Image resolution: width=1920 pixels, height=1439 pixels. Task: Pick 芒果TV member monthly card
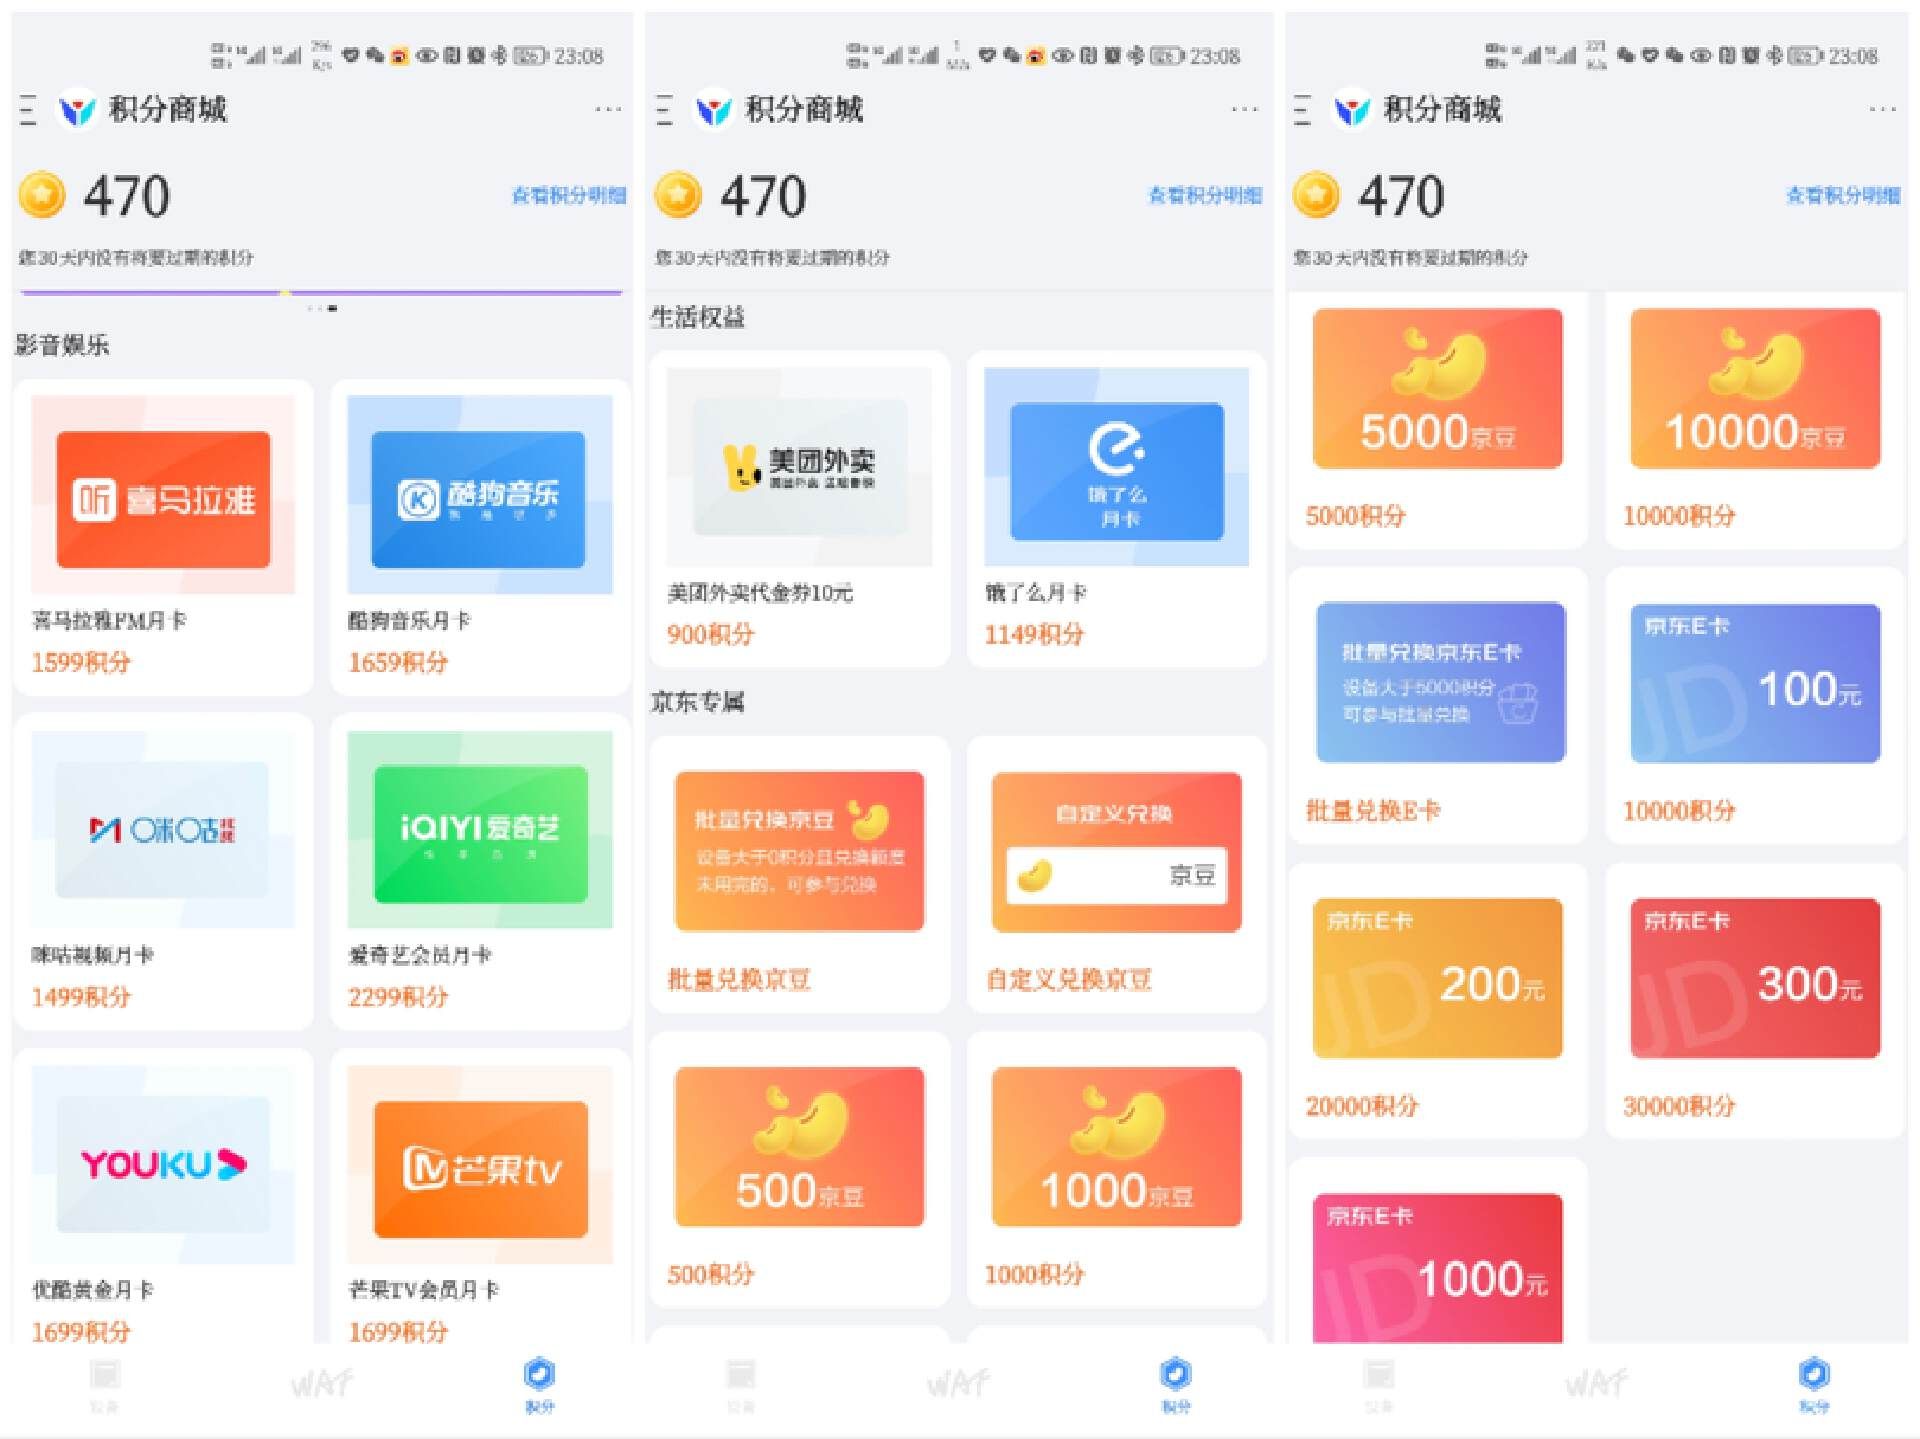pos(480,1197)
